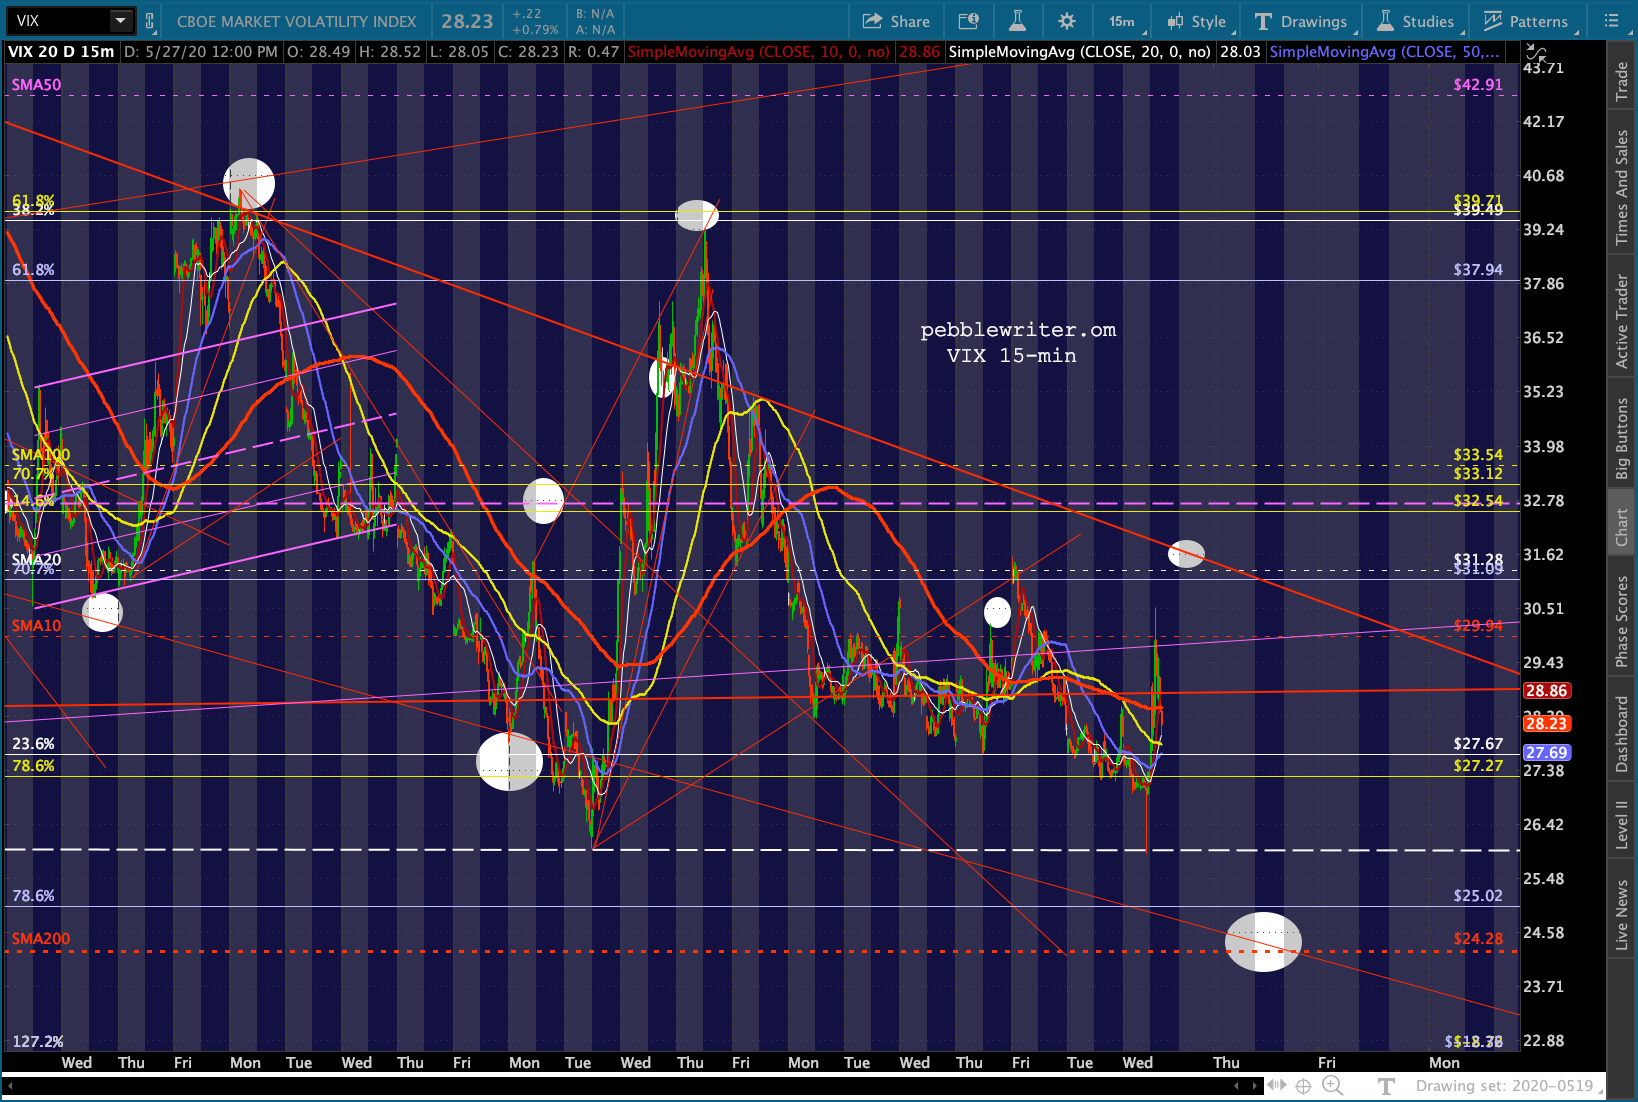Zoom in using the magnifier plus icon
The image size is (1638, 1102).
1331,1086
